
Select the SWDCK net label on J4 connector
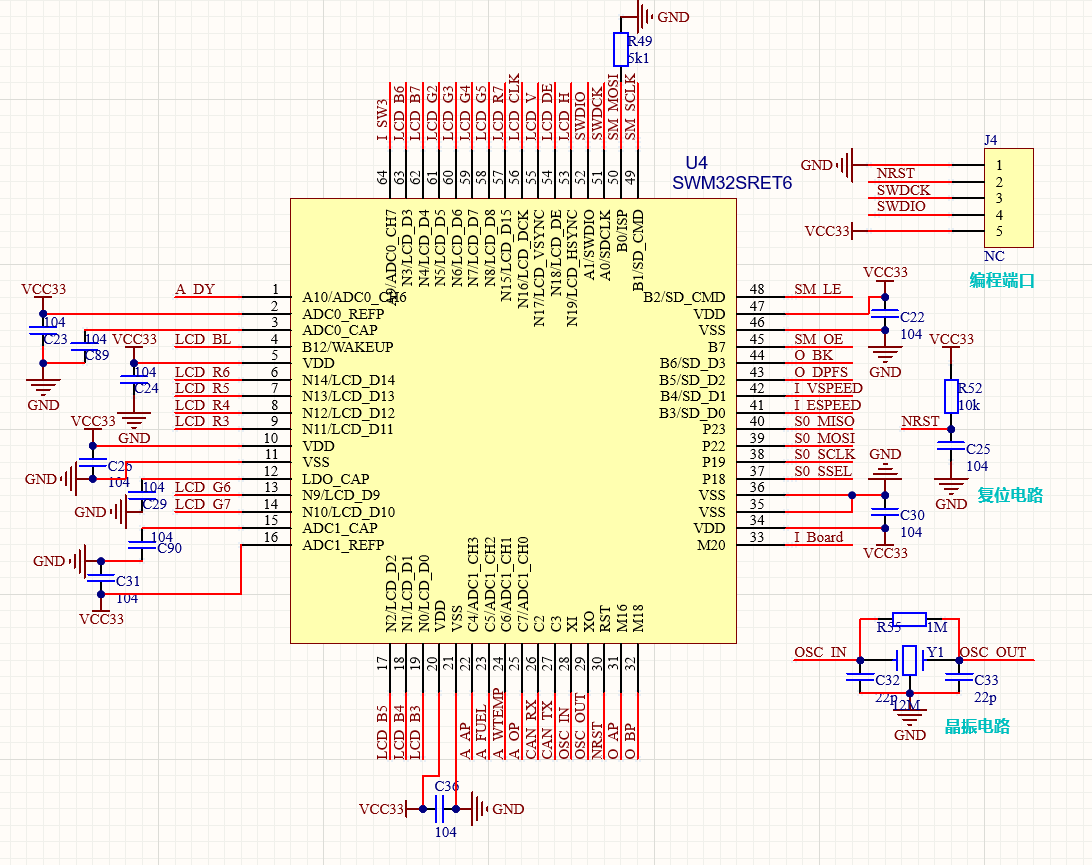pos(903,190)
